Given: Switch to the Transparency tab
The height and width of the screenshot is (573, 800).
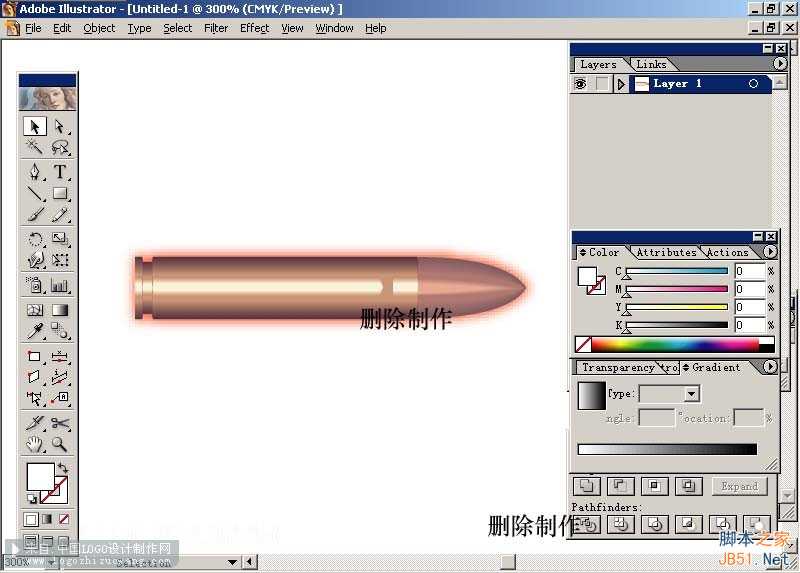Looking at the screenshot, I should pos(618,367).
